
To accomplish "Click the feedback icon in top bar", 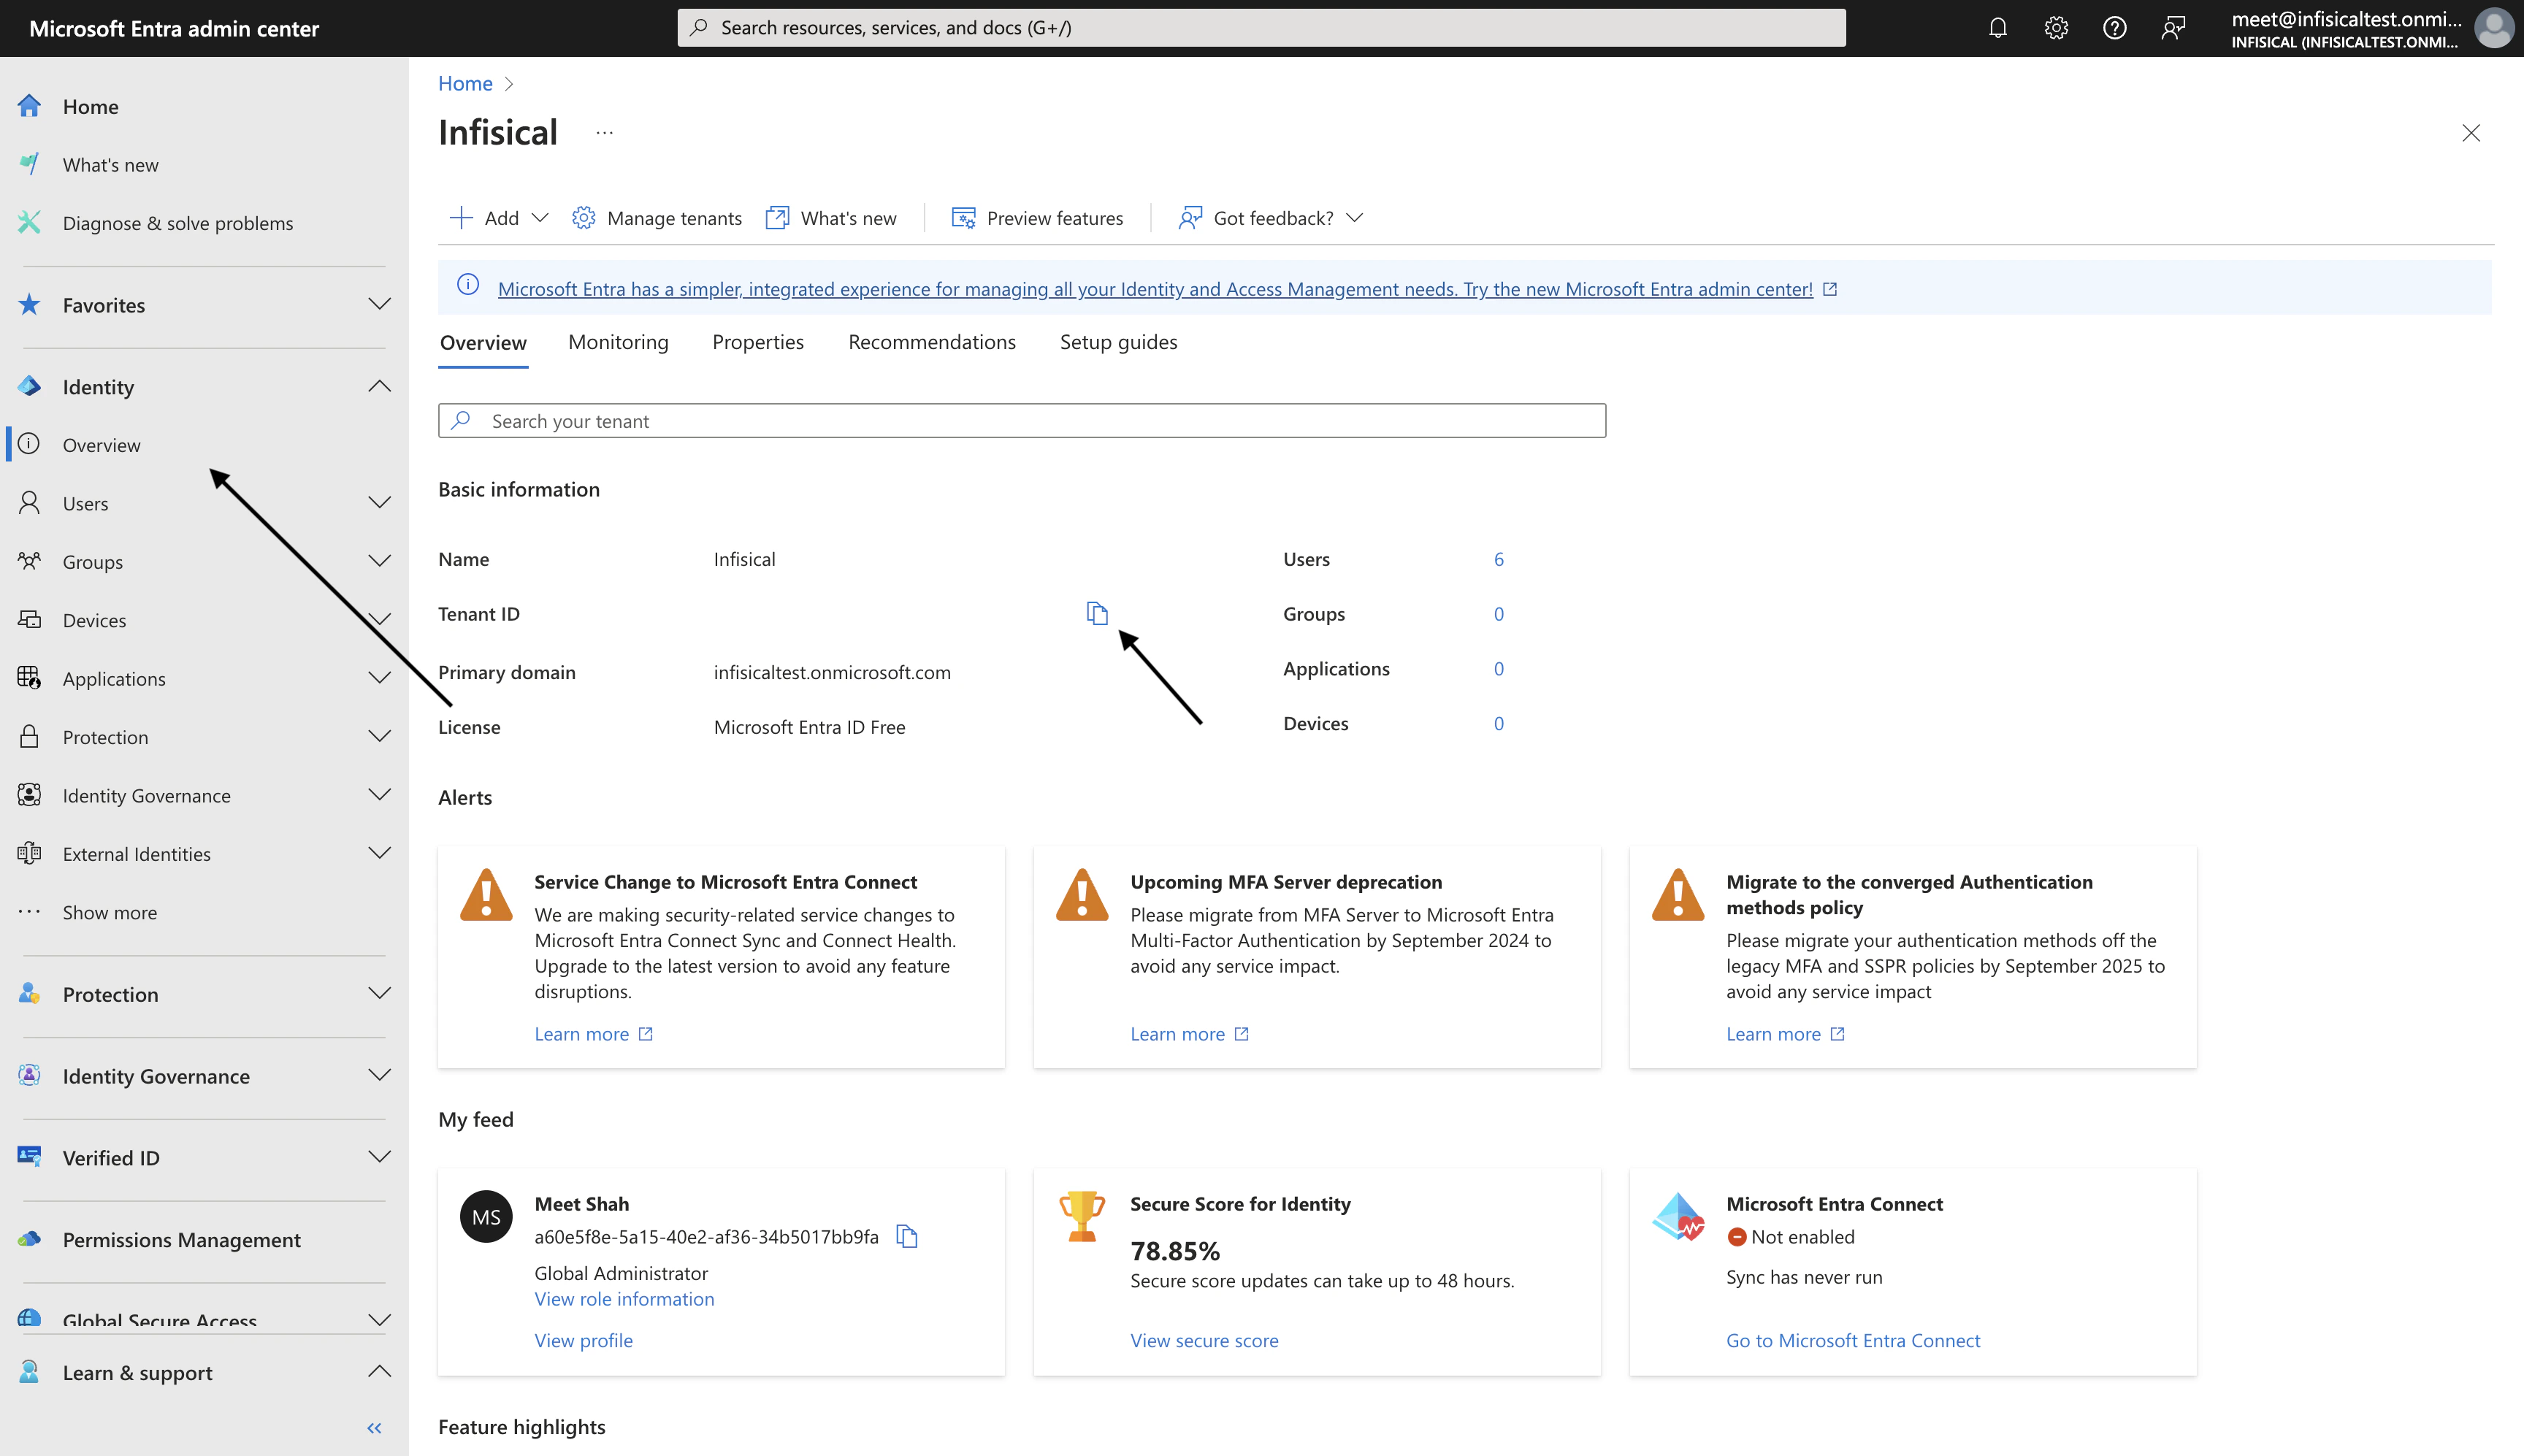I will 2172,28.
